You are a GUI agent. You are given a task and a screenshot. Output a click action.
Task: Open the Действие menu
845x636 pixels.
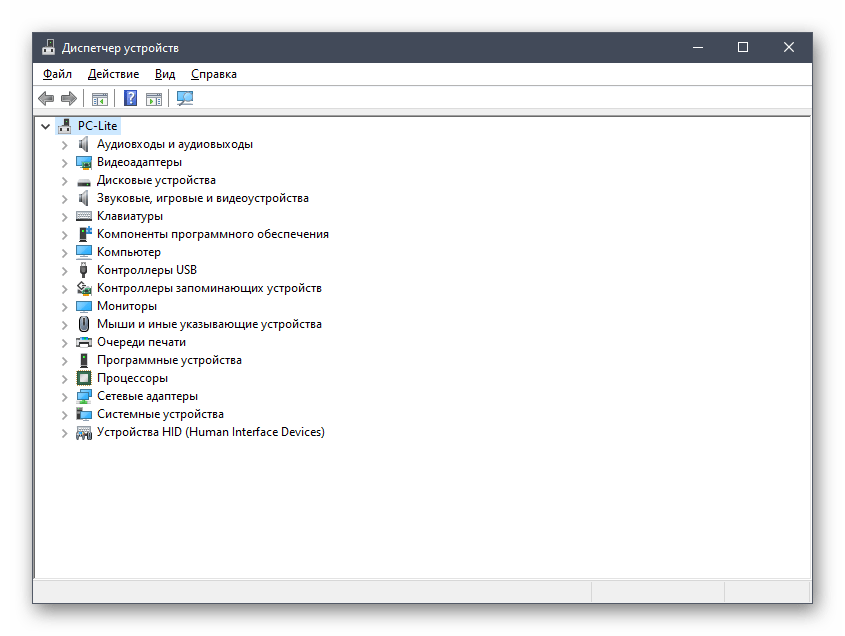pos(113,74)
